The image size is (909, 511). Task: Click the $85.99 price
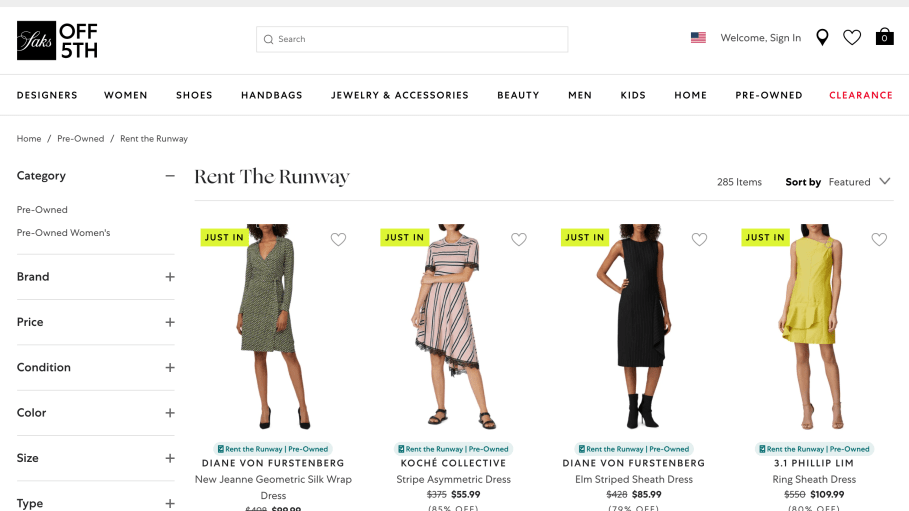pos(646,495)
